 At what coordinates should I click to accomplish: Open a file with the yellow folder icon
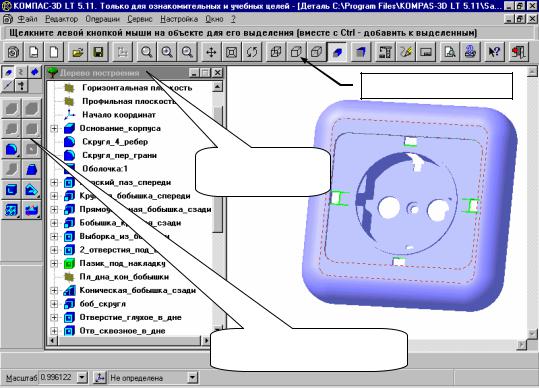[x=78, y=52]
